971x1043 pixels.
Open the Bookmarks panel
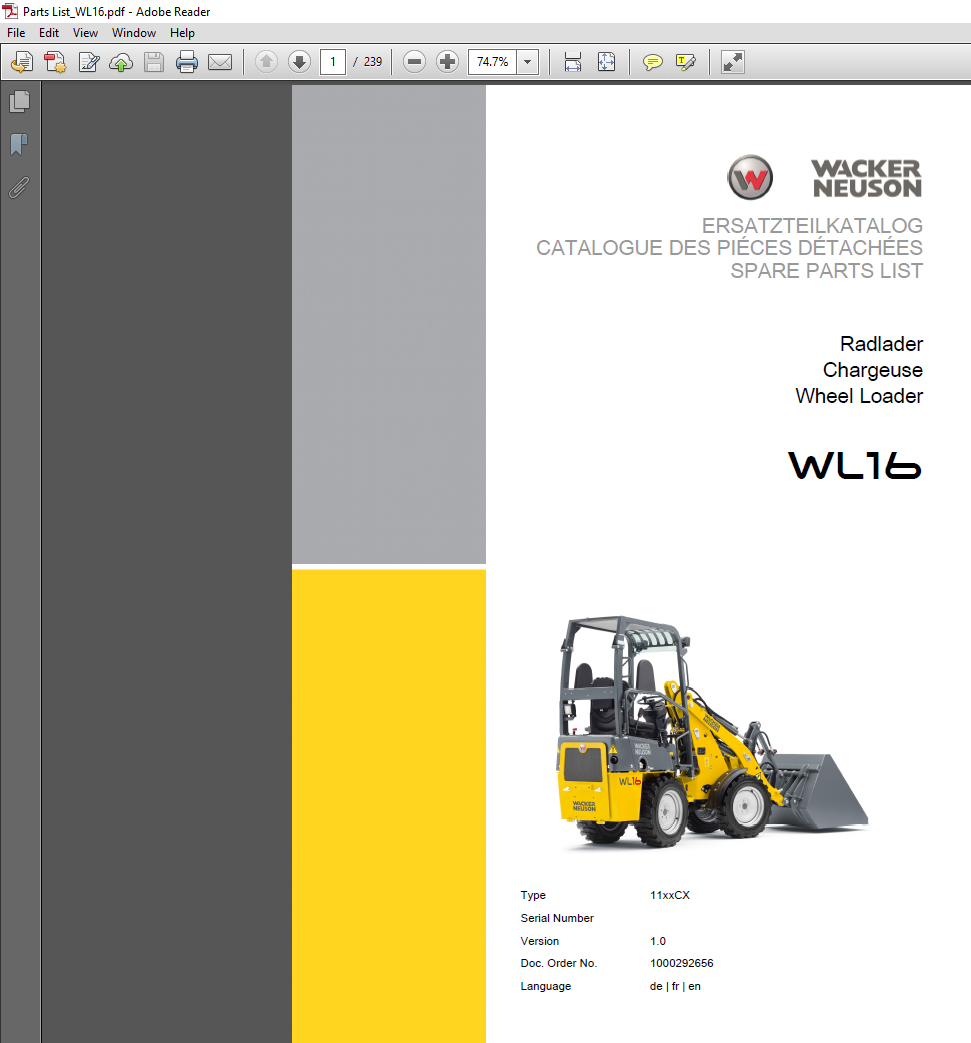pyautogui.click(x=18, y=144)
